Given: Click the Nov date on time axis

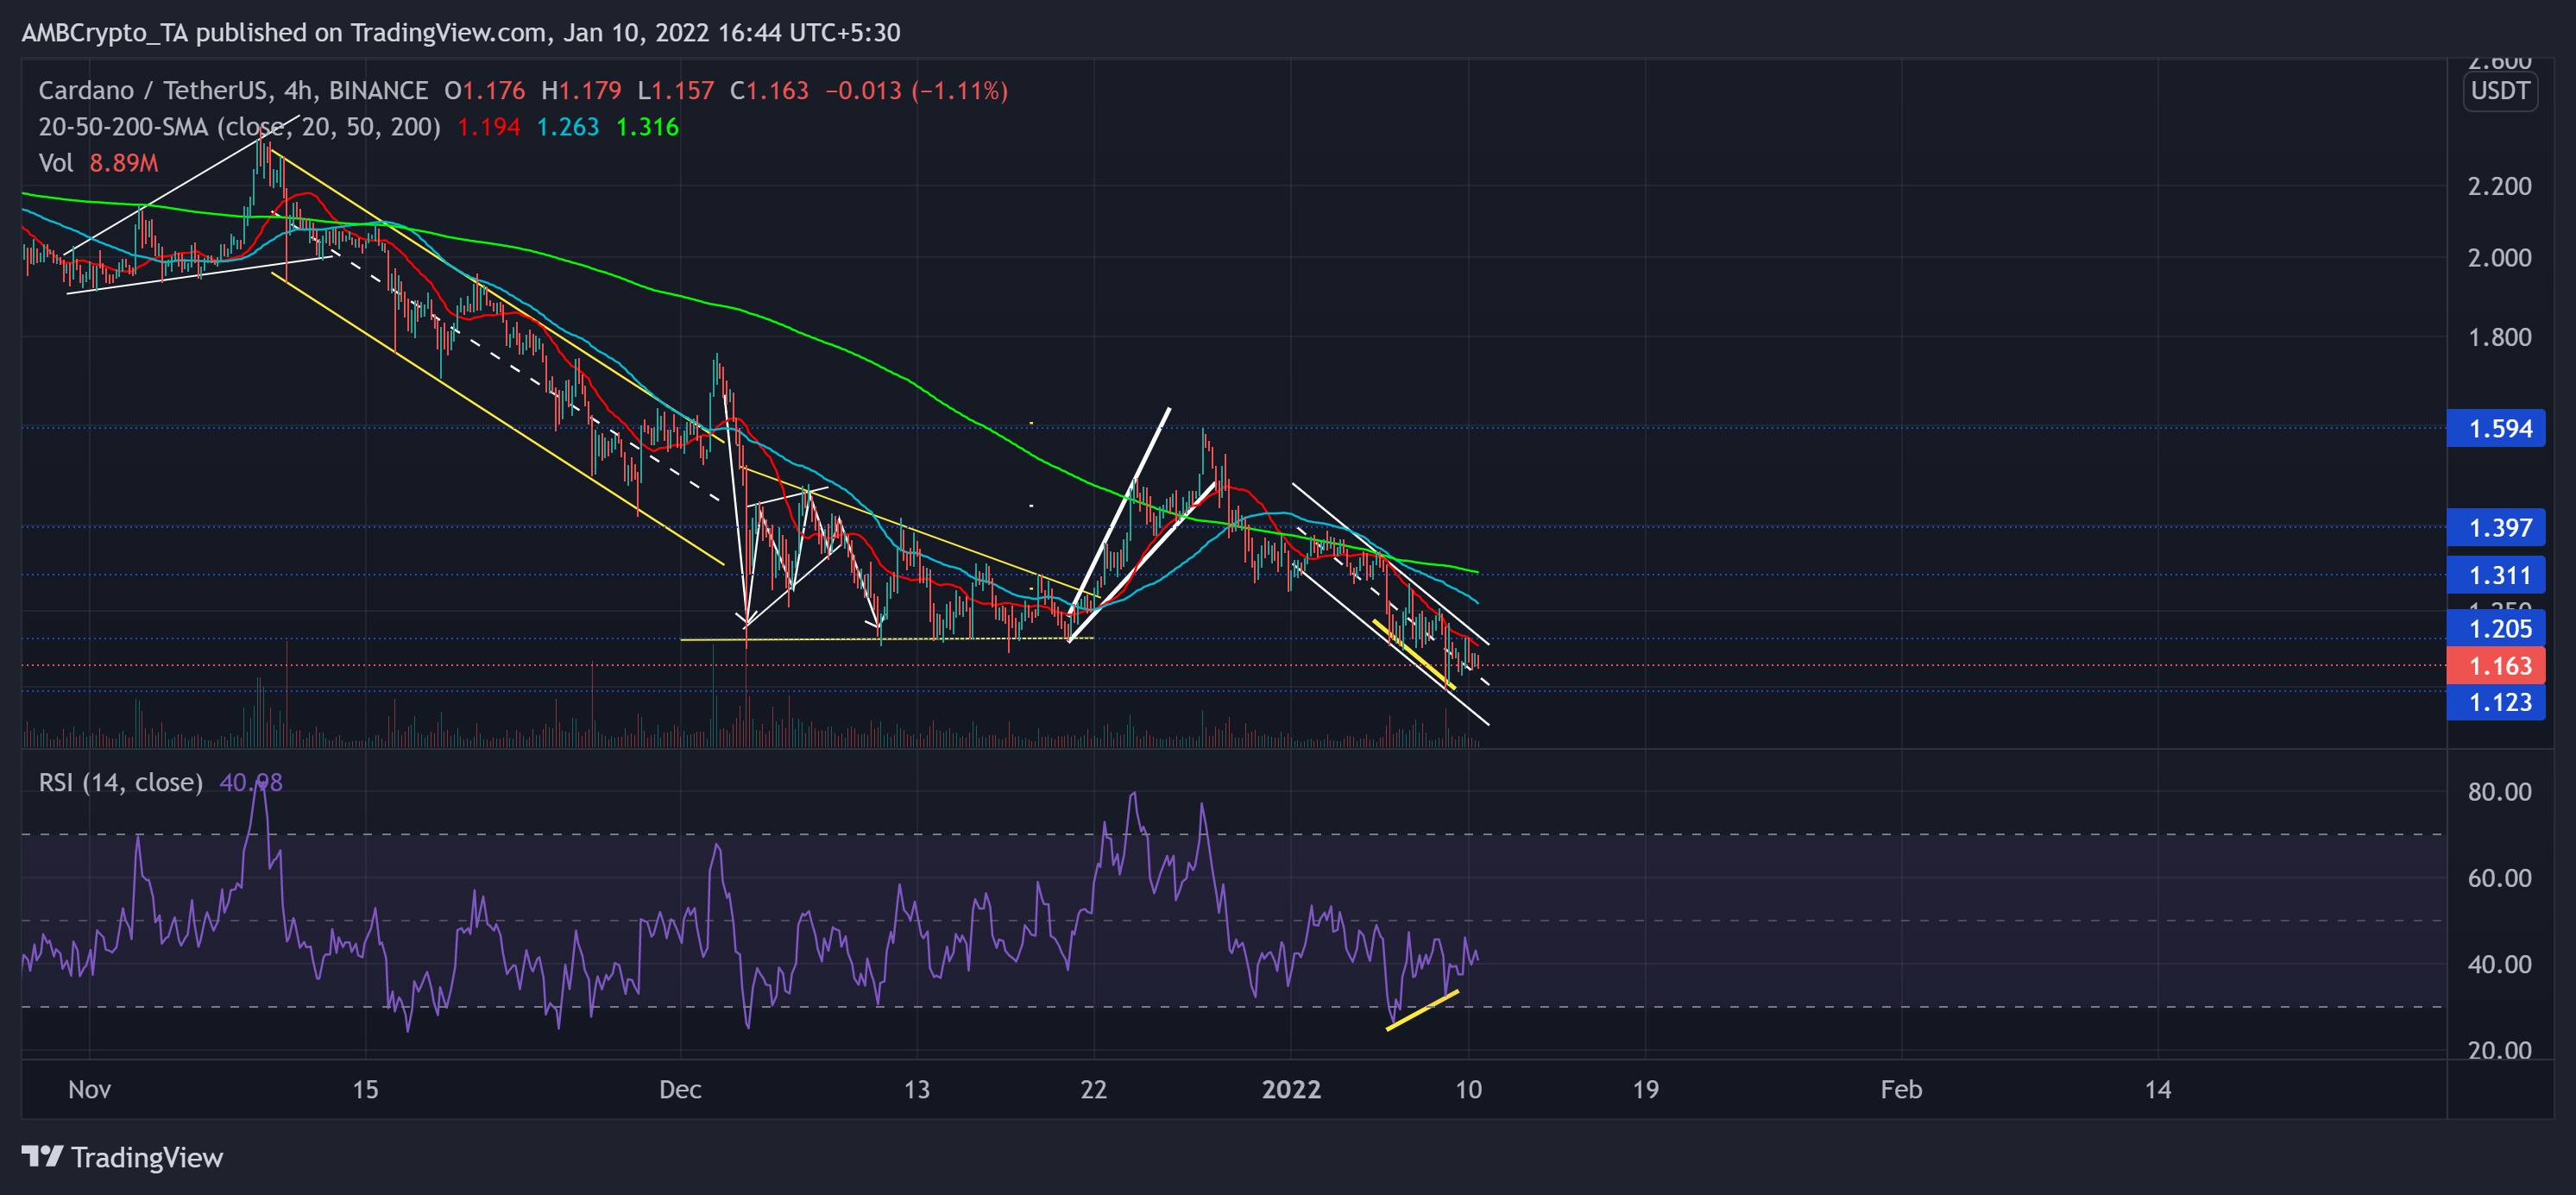Looking at the screenshot, I should [x=89, y=1089].
